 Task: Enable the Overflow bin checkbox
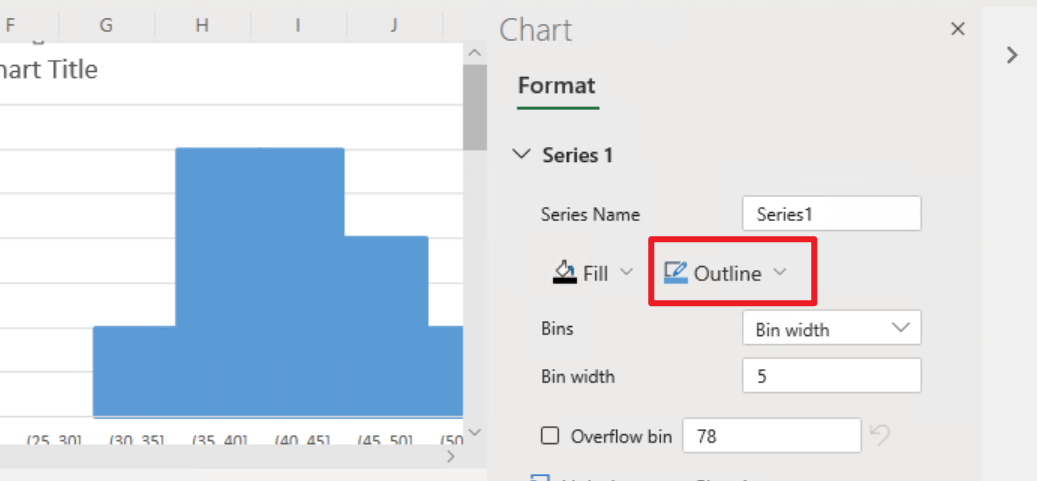550,436
